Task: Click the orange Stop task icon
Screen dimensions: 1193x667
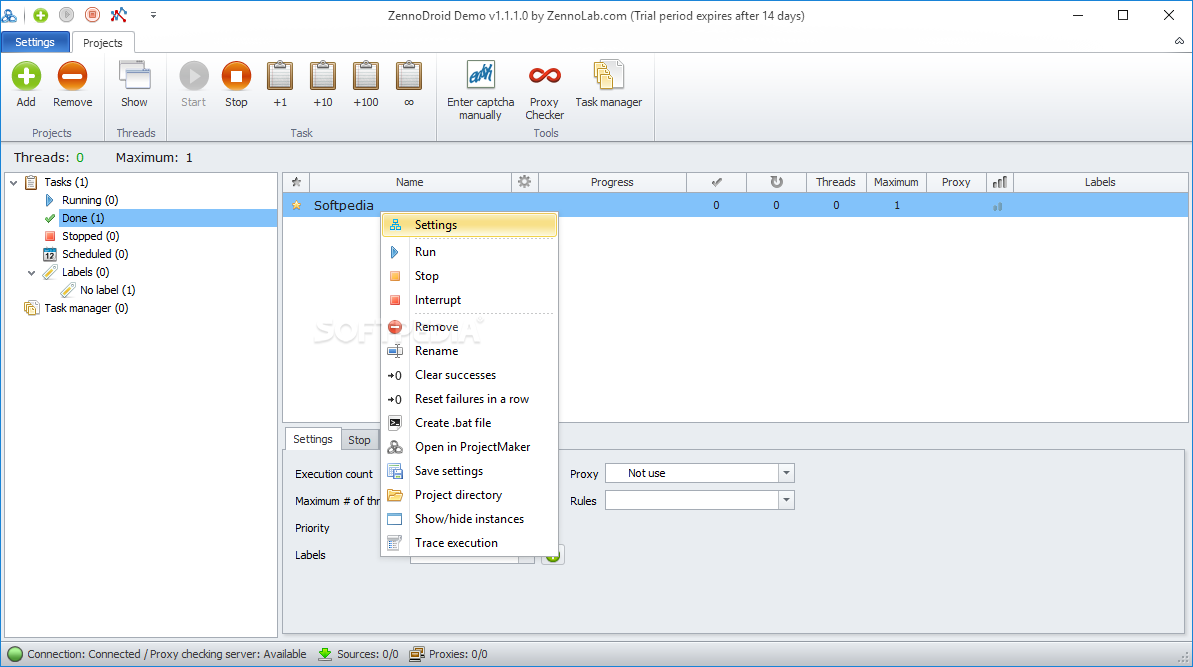Action: click(236, 76)
